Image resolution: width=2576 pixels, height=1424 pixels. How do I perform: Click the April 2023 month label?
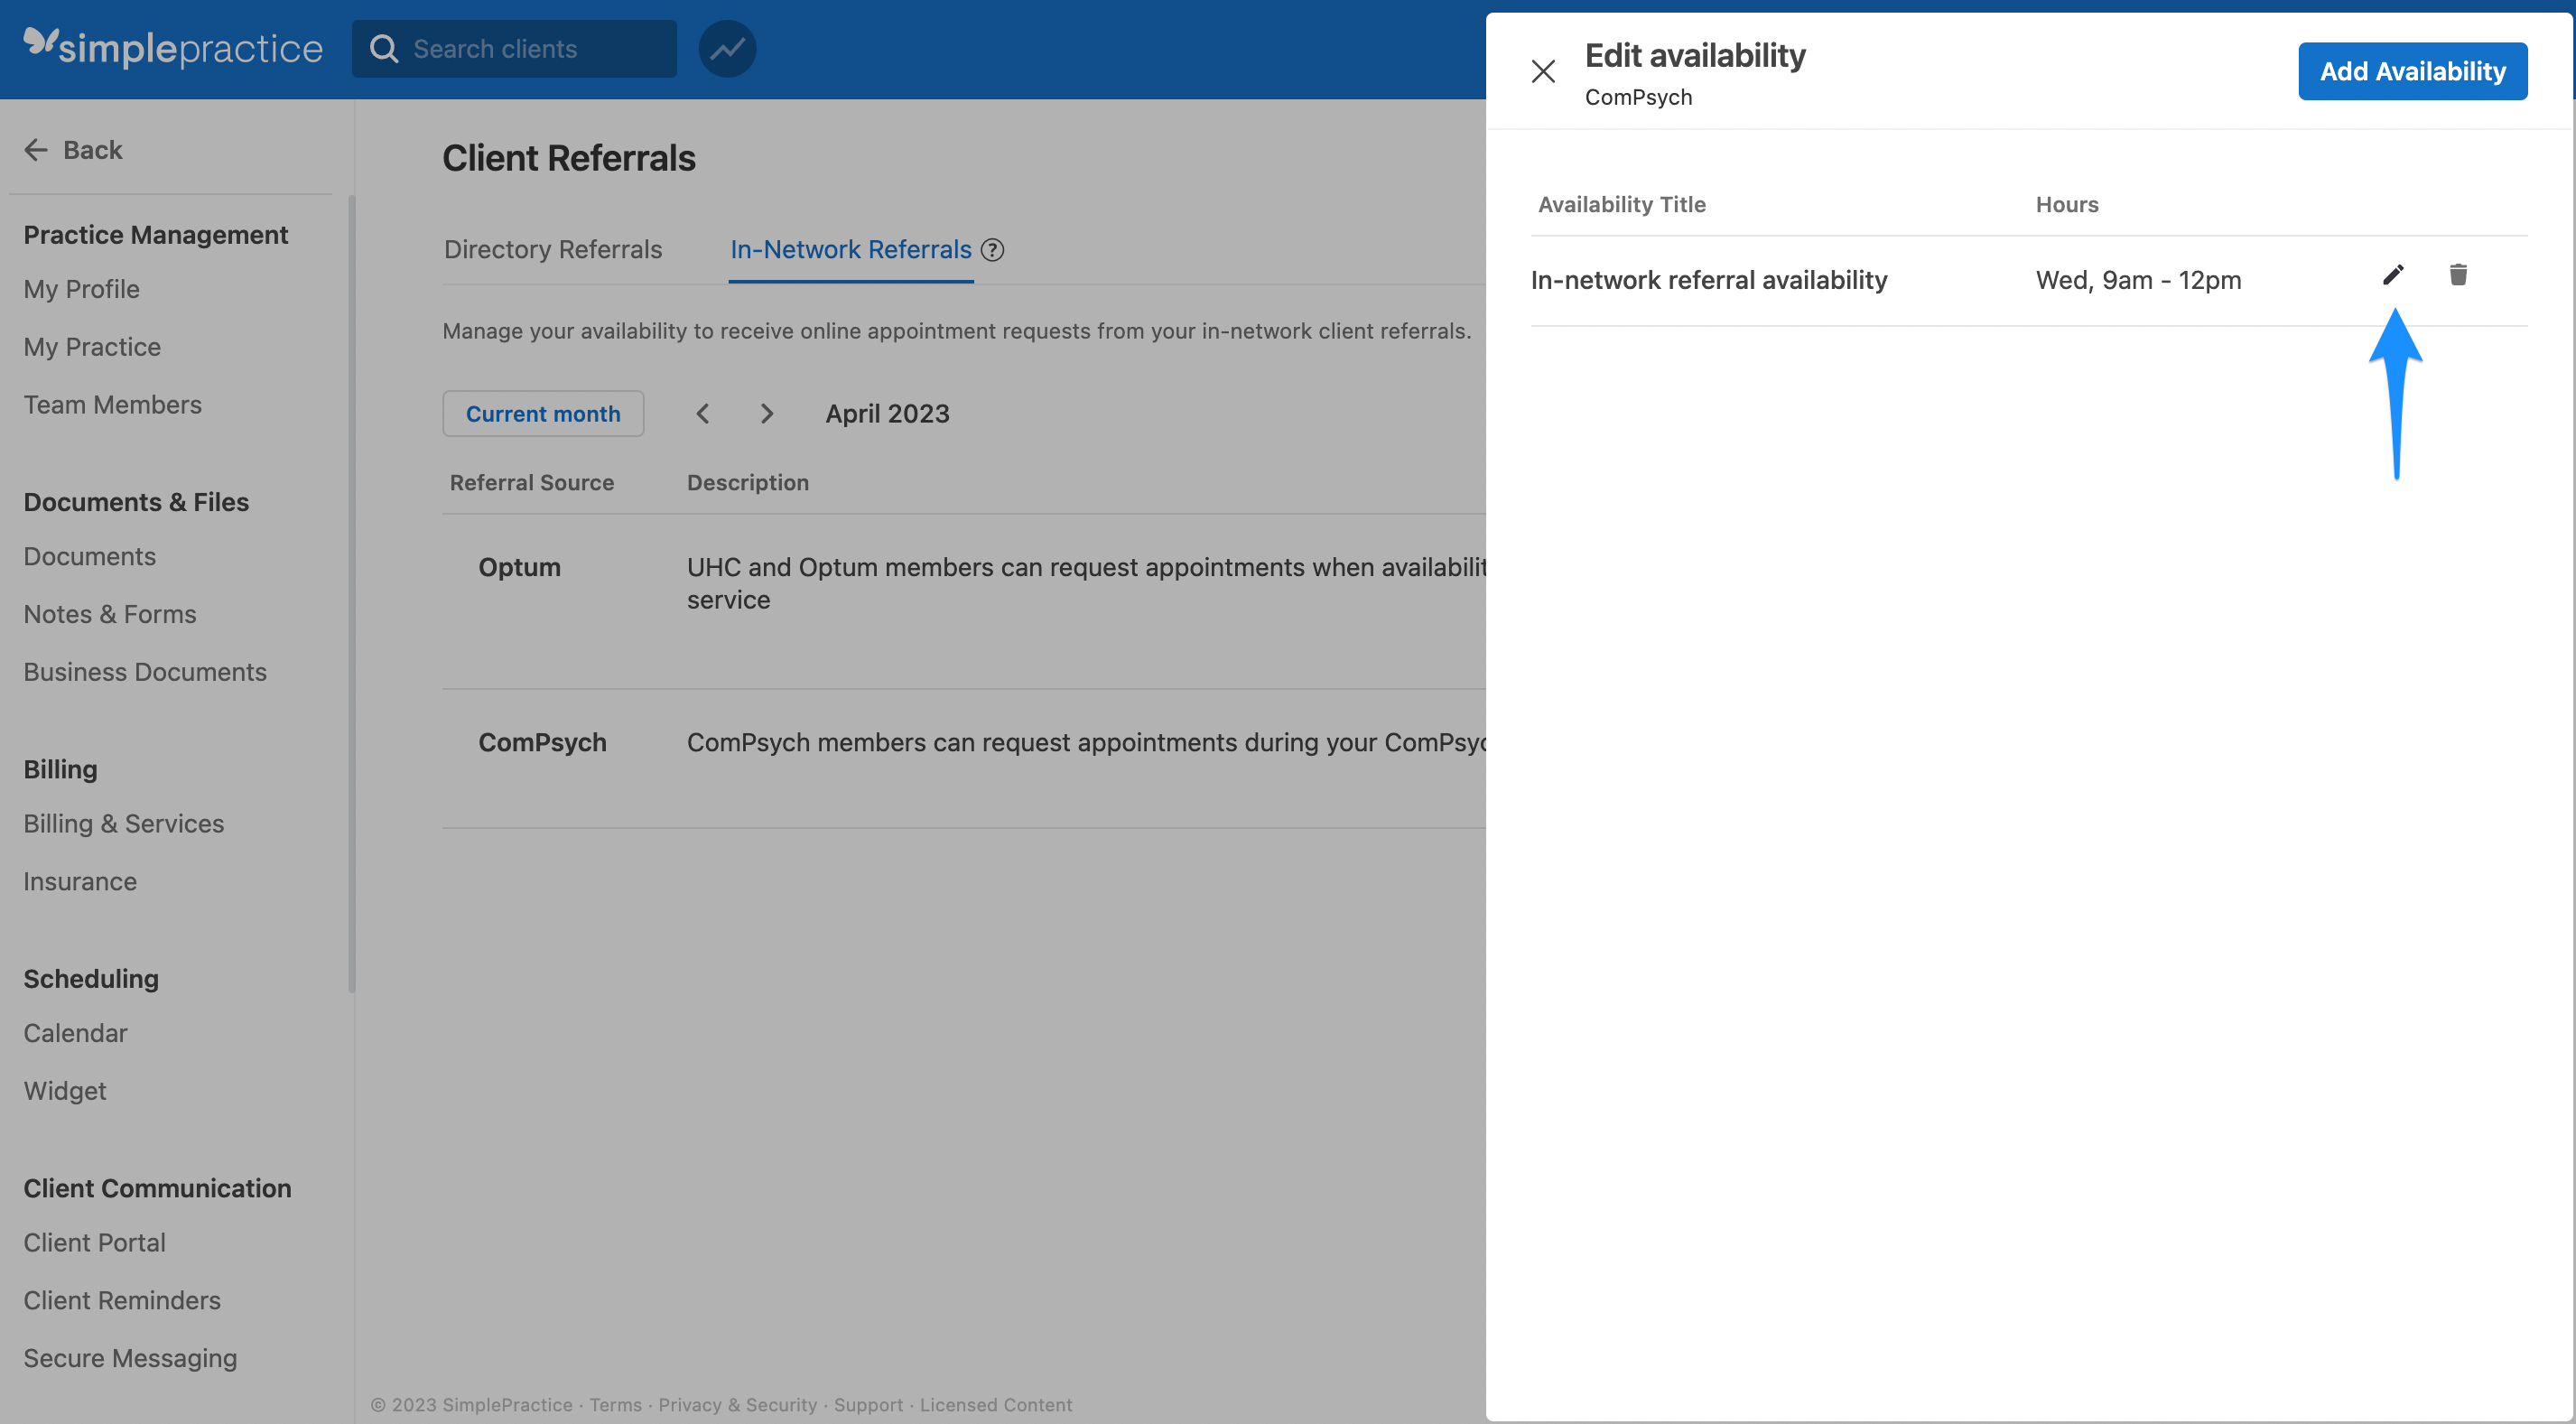(x=887, y=413)
